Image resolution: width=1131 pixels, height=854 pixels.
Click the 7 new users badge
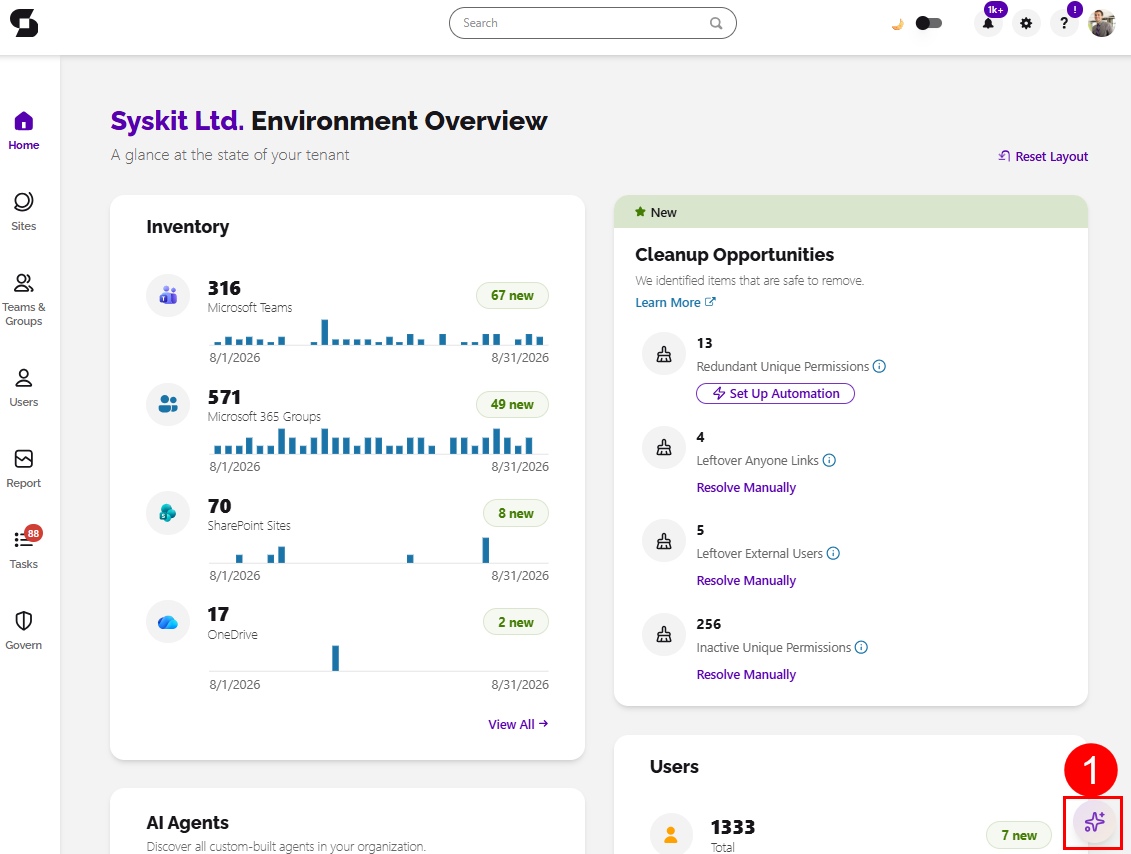tap(1018, 835)
